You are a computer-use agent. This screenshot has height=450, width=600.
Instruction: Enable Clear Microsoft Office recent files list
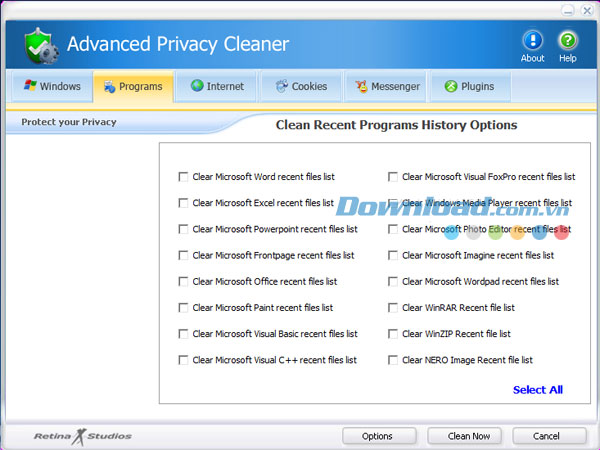pos(183,282)
